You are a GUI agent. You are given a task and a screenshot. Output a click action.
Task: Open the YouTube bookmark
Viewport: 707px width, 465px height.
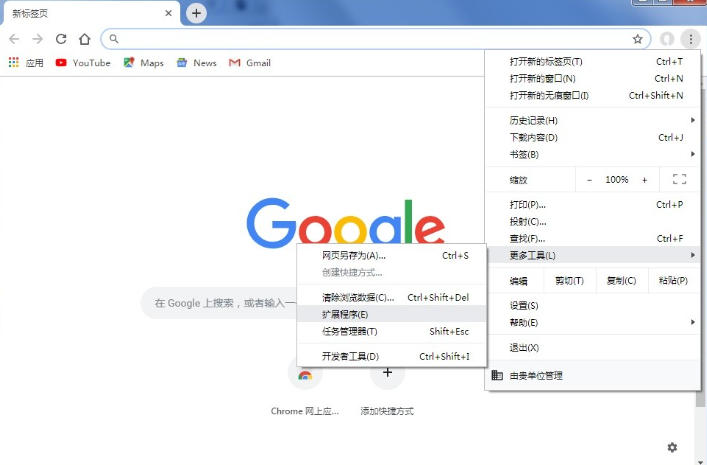click(x=82, y=62)
